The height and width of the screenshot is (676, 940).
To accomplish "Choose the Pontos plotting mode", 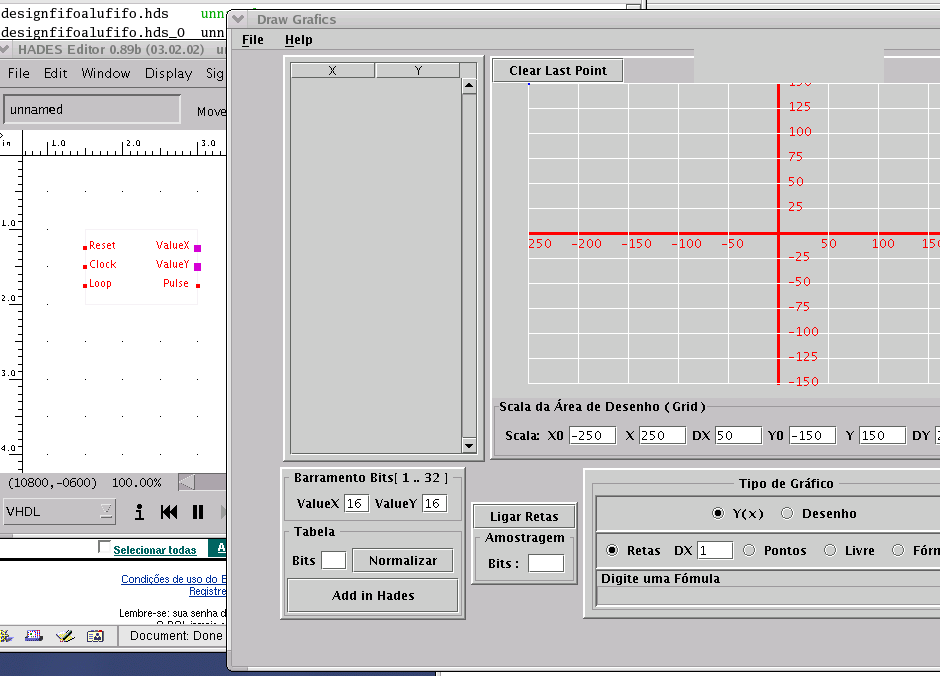I will (x=748, y=550).
